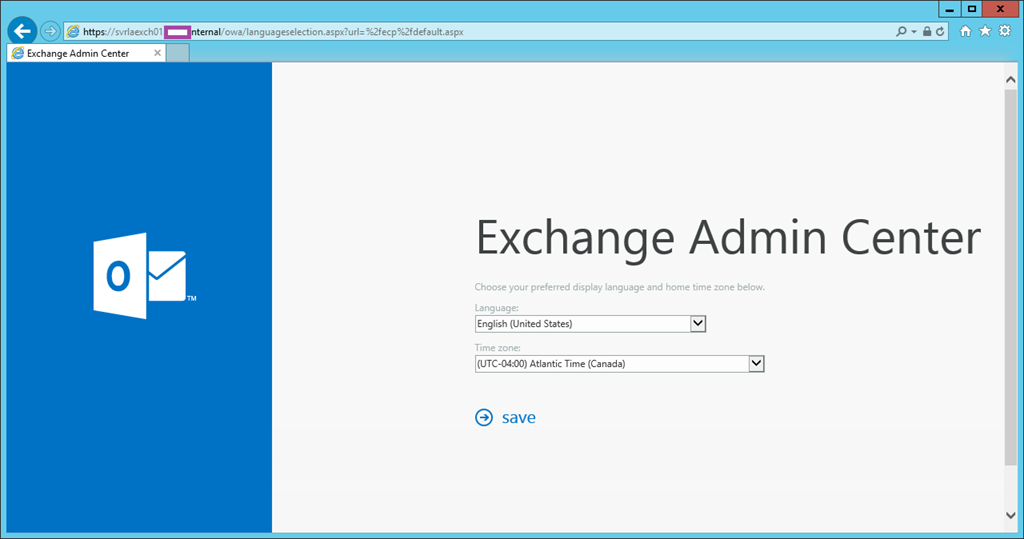Click the Exchange Admin Center heading
1024x539 pixels.
click(728, 238)
